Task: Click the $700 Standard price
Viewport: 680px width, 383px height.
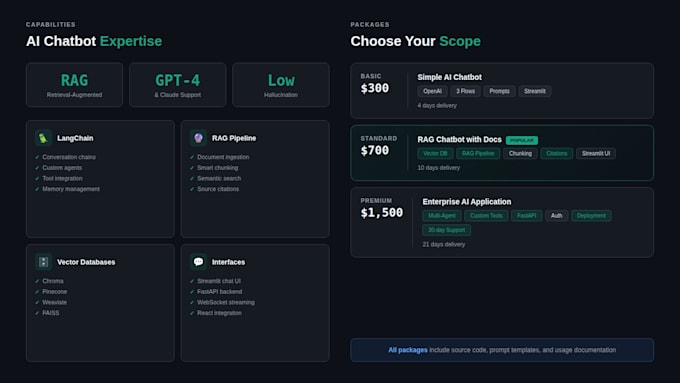Action: pyautogui.click(x=375, y=151)
